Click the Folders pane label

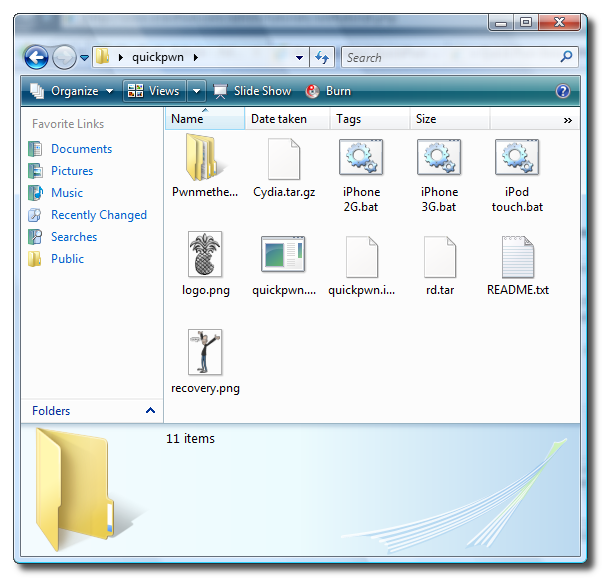[51, 411]
